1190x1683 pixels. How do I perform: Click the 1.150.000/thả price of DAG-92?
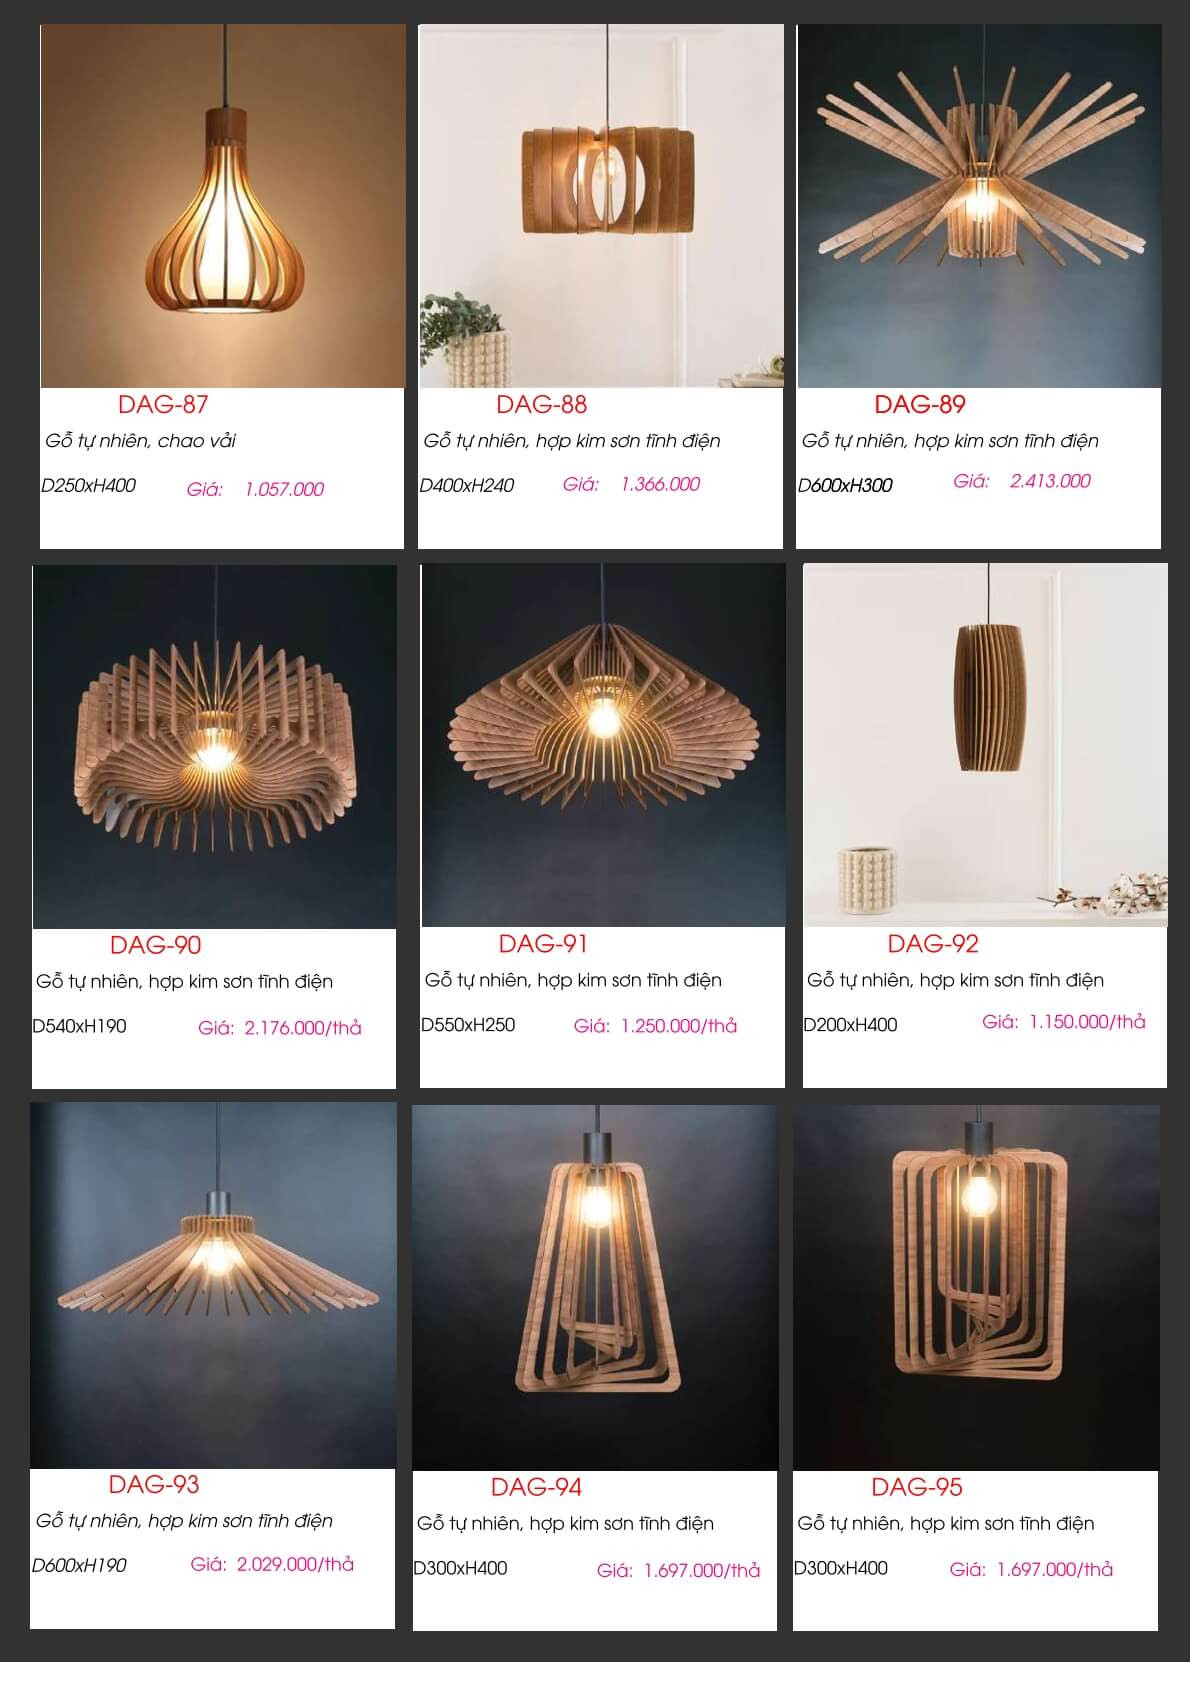(x=1087, y=1022)
